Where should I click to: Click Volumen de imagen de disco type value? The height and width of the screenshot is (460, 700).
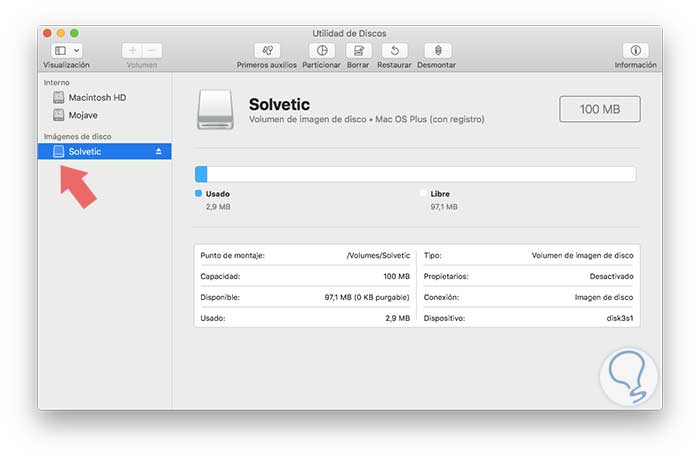[582, 255]
